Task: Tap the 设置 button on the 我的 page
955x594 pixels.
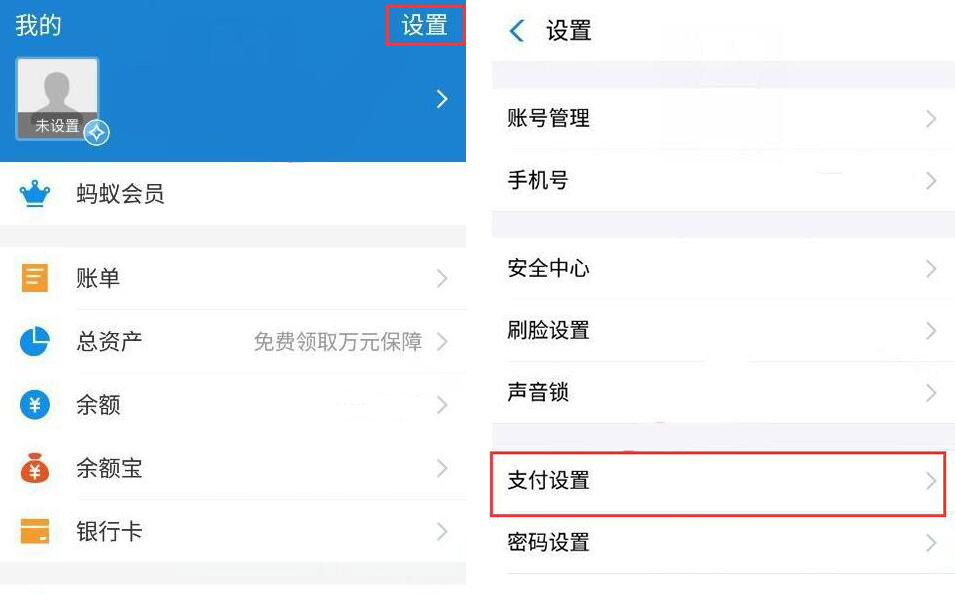Action: tap(424, 26)
